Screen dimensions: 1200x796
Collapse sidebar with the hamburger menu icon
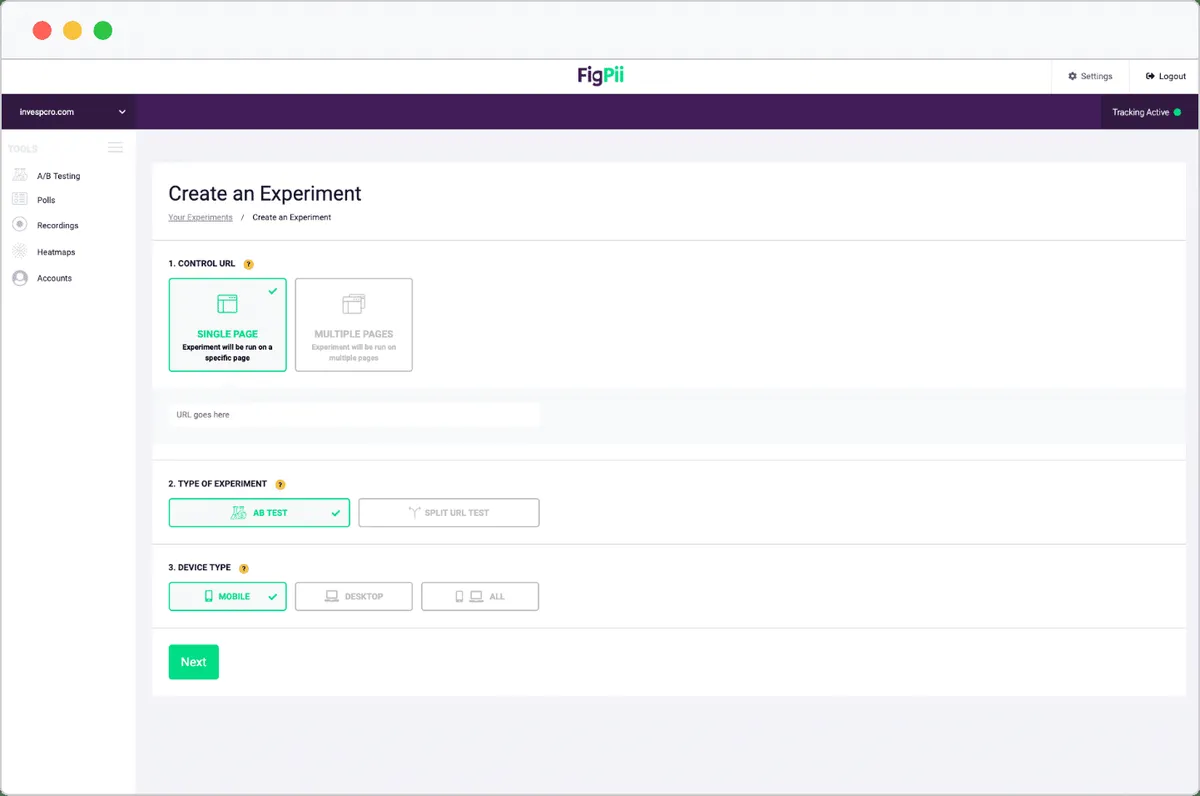click(x=115, y=148)
